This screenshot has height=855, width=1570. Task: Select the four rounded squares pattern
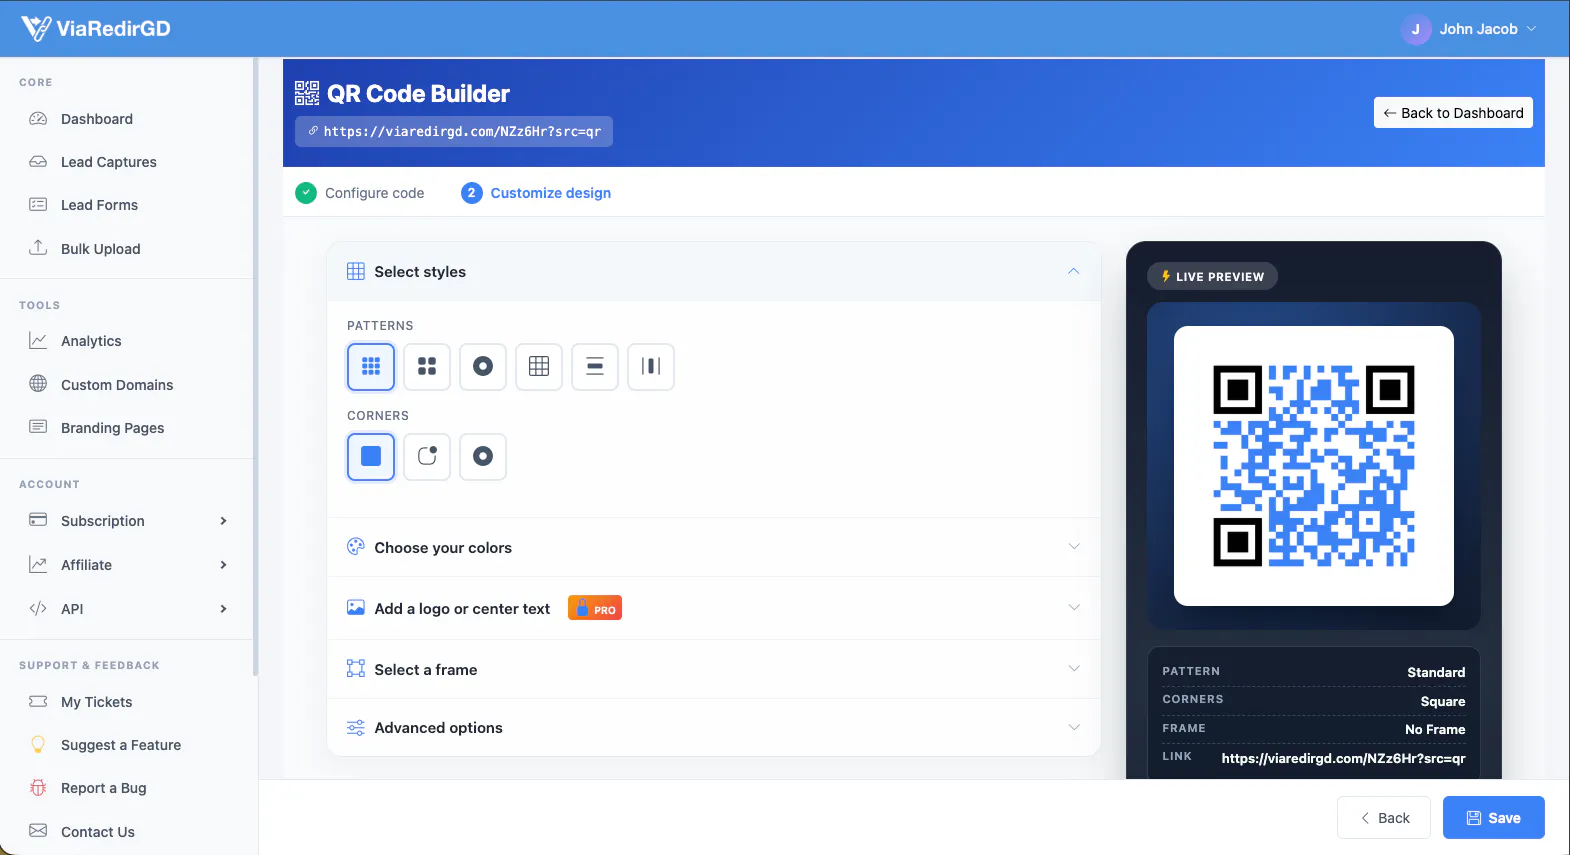point(427,366)
